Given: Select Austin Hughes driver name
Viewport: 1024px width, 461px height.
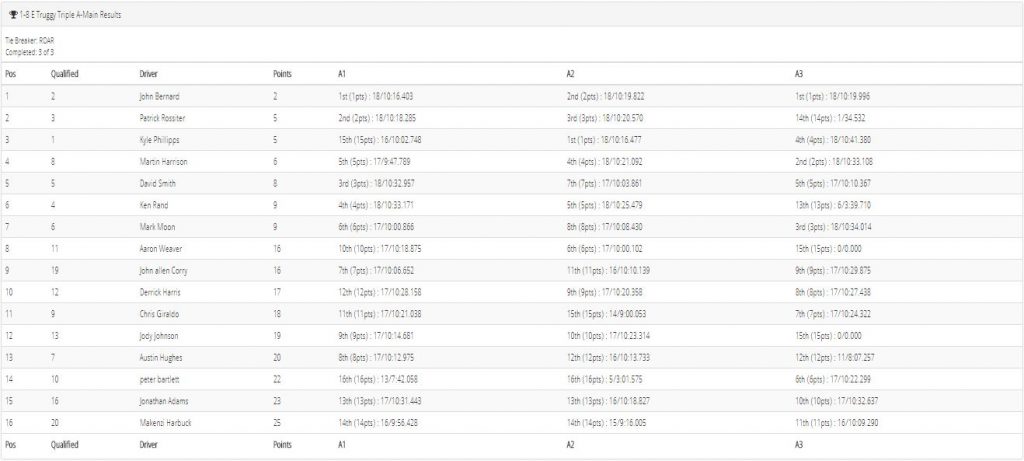Looking at the screenshot, I should [160, 357].
